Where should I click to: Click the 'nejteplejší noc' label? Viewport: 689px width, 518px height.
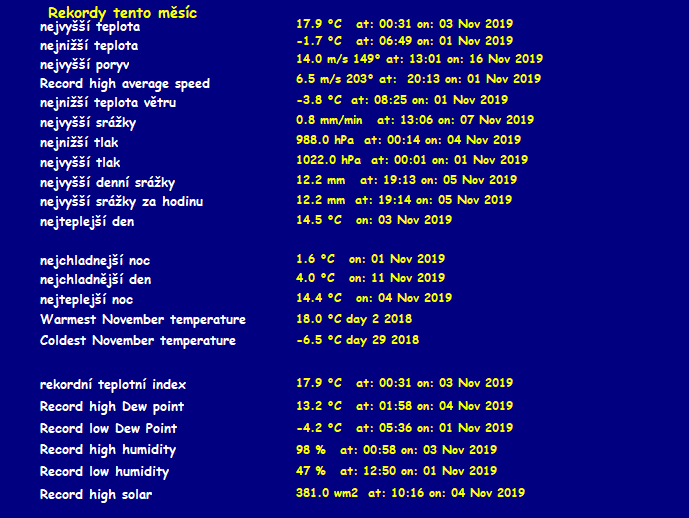coord(86,300)
